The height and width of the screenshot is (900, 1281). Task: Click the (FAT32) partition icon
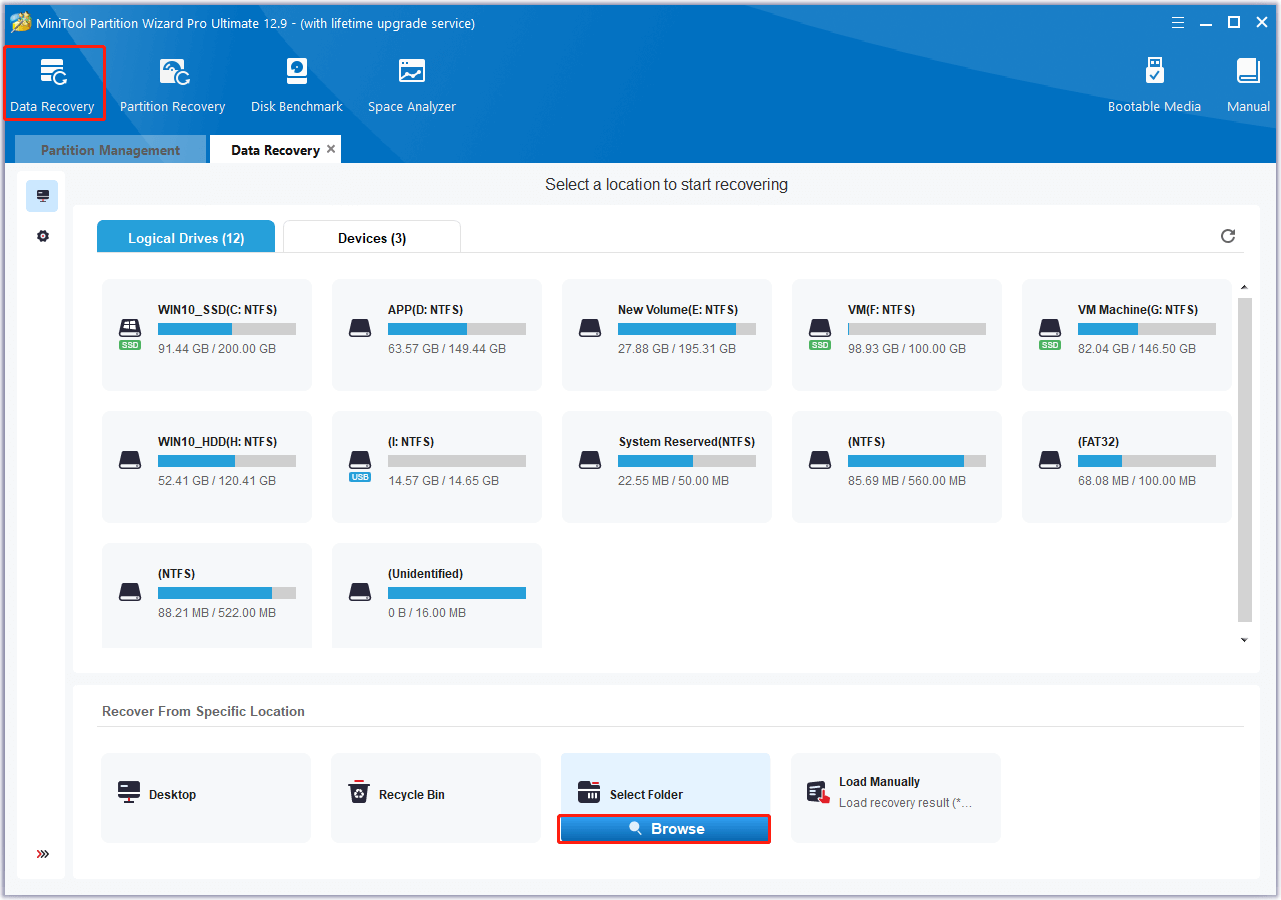click(x=1050, y=461)
